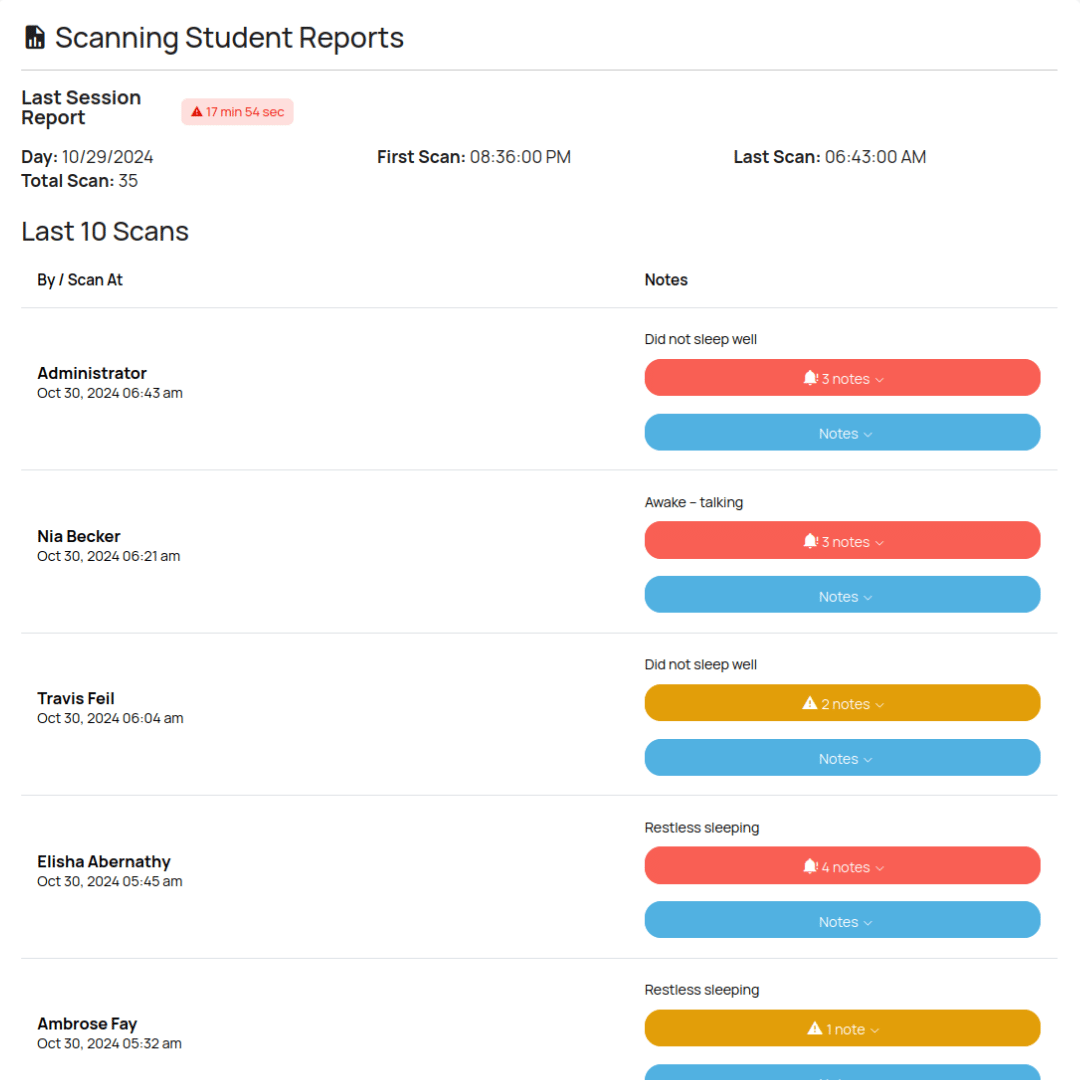Click the warning icon in Ambrose Fay's 1 note button
Image resolution: width=1080 pixels, height=1080 pixels.
pyautogui.click(x=814, y=1029)
